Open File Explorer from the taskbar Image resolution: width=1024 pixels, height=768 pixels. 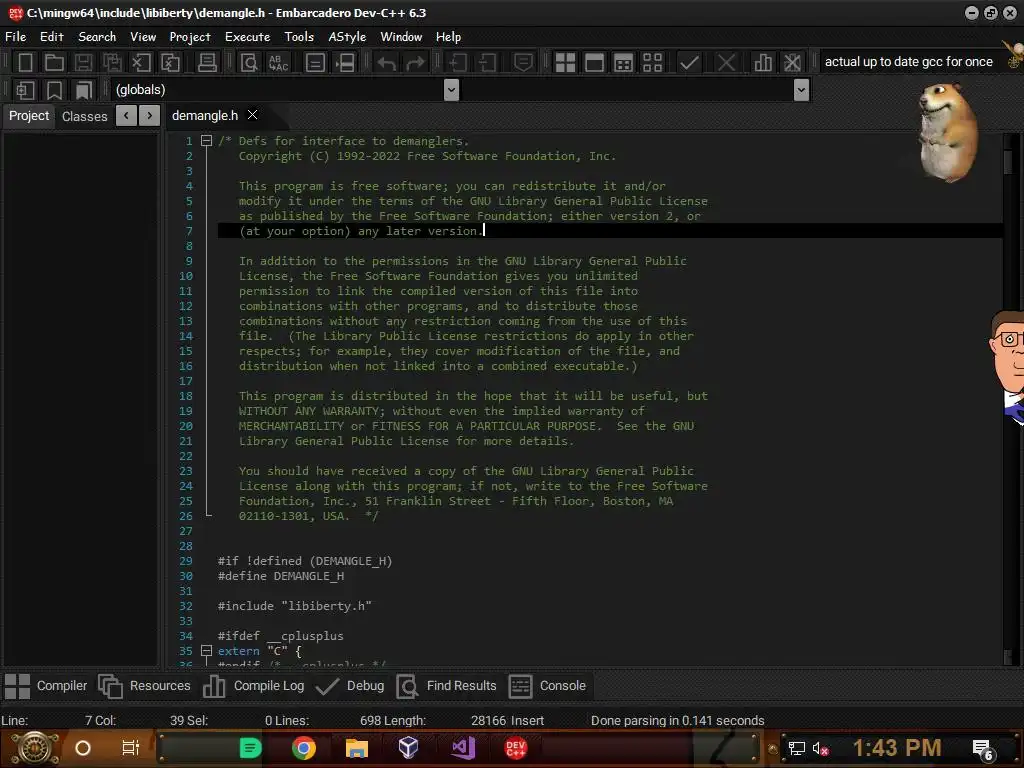tap(357, 748)
